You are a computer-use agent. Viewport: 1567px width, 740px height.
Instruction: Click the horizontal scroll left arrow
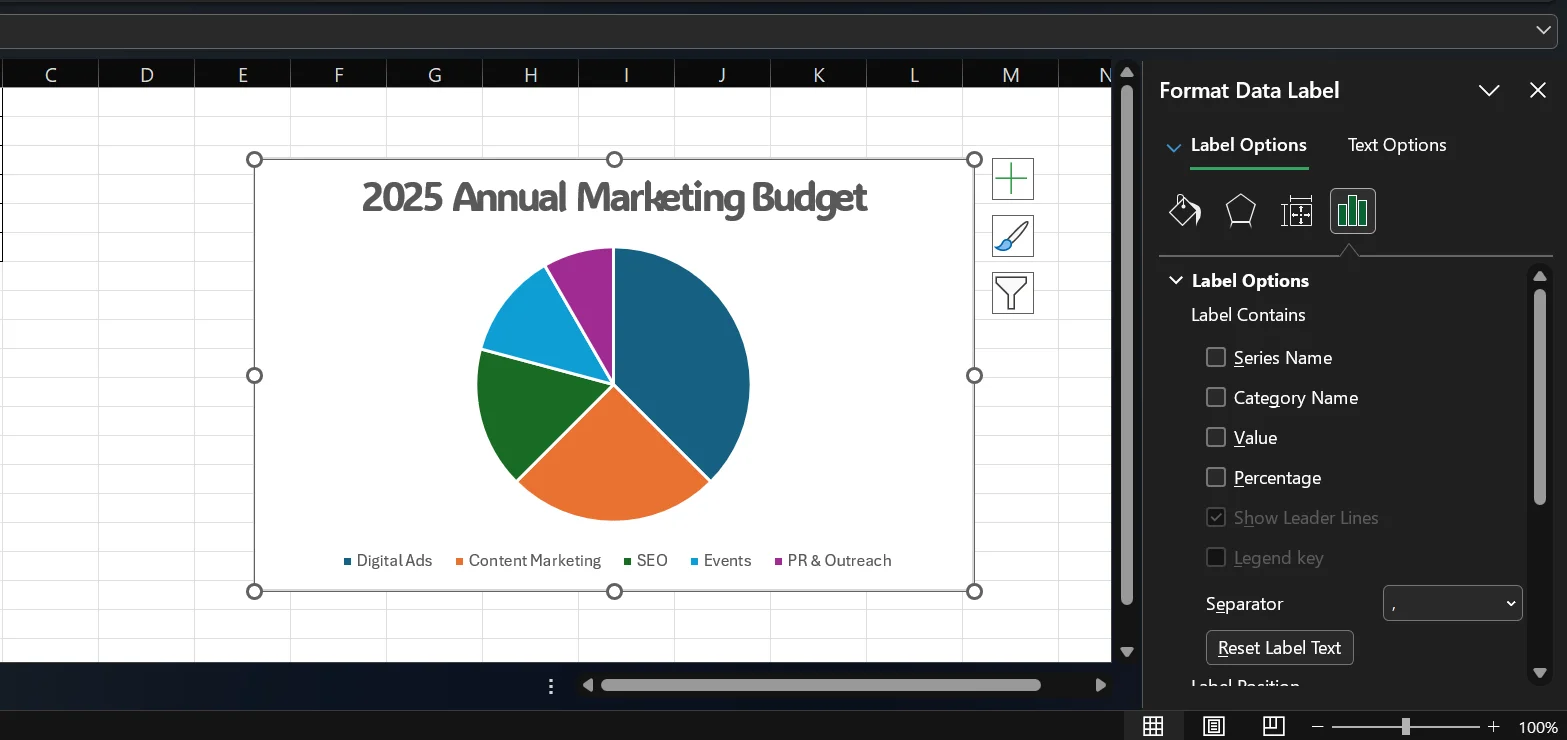pos(588,686)
